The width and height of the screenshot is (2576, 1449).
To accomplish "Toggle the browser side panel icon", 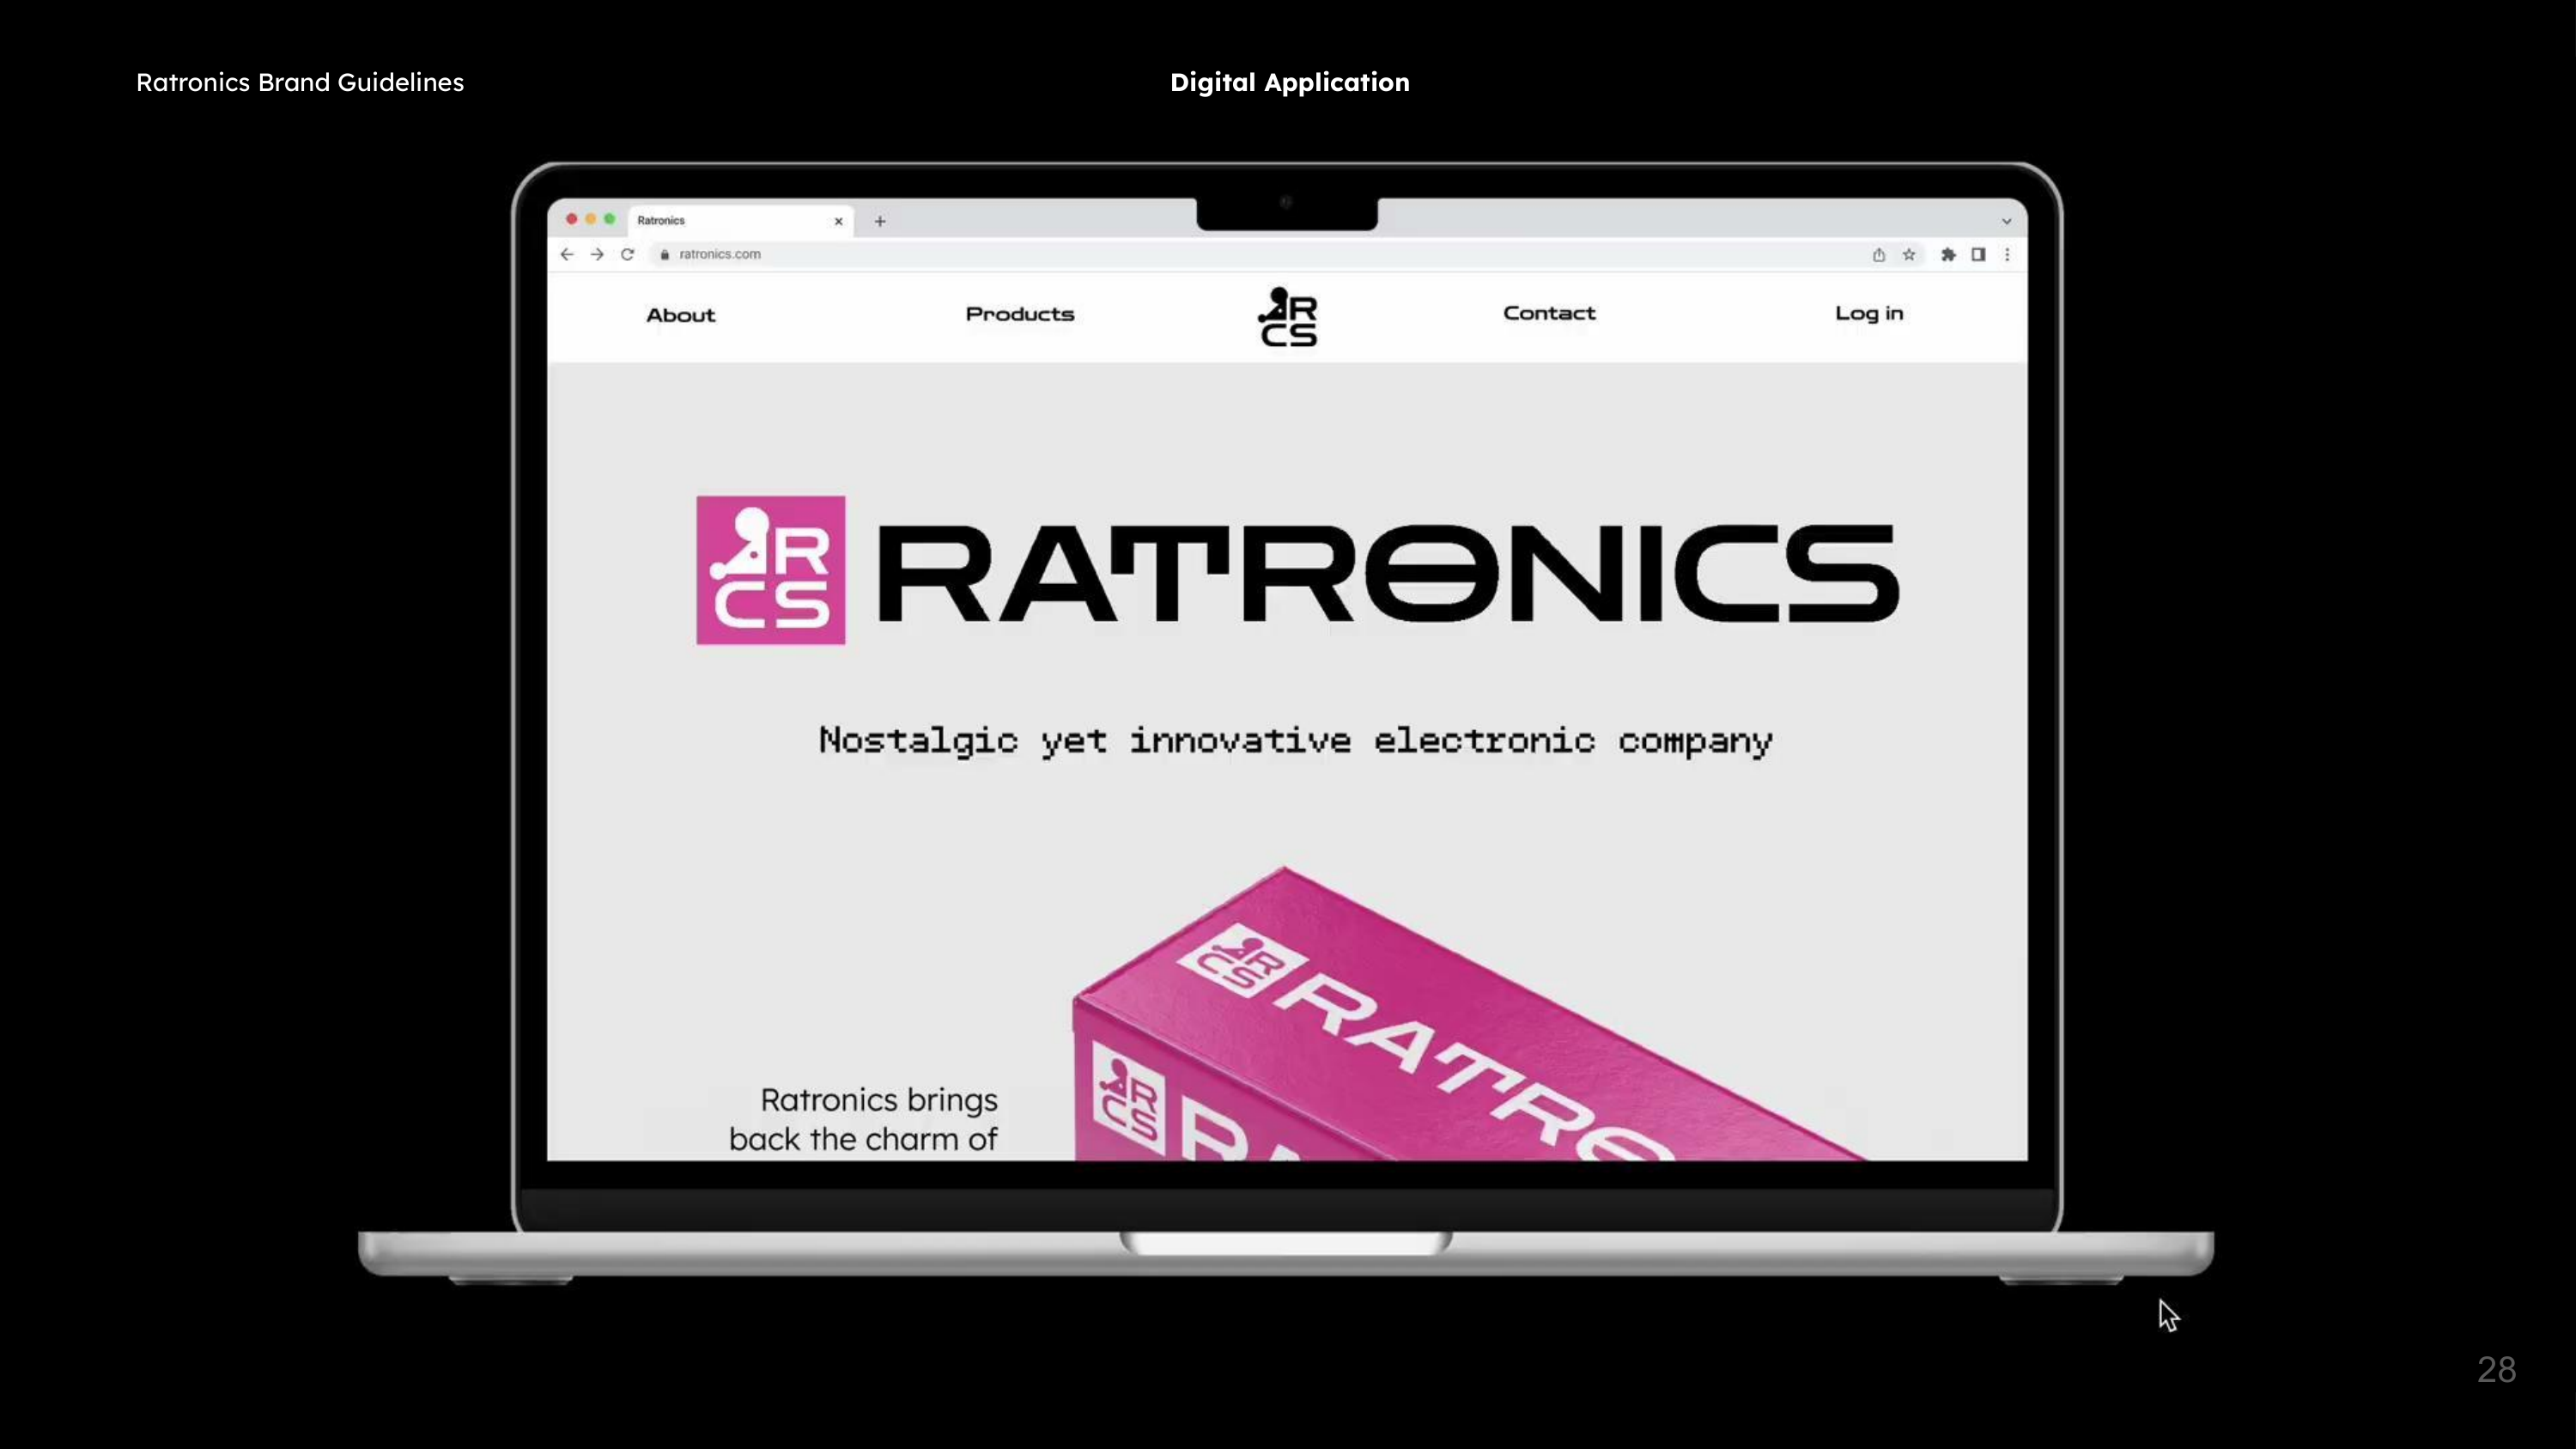I will [1978, 255].
